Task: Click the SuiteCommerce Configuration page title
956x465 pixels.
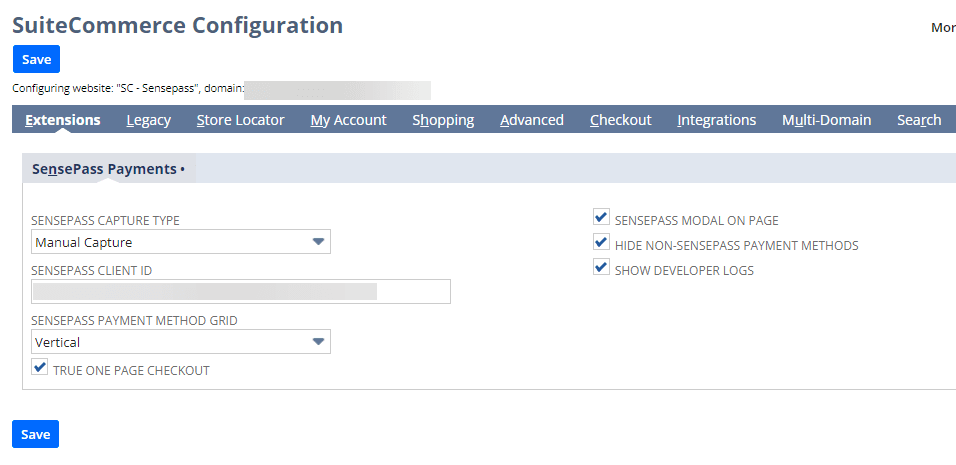Action: point(177,26)
